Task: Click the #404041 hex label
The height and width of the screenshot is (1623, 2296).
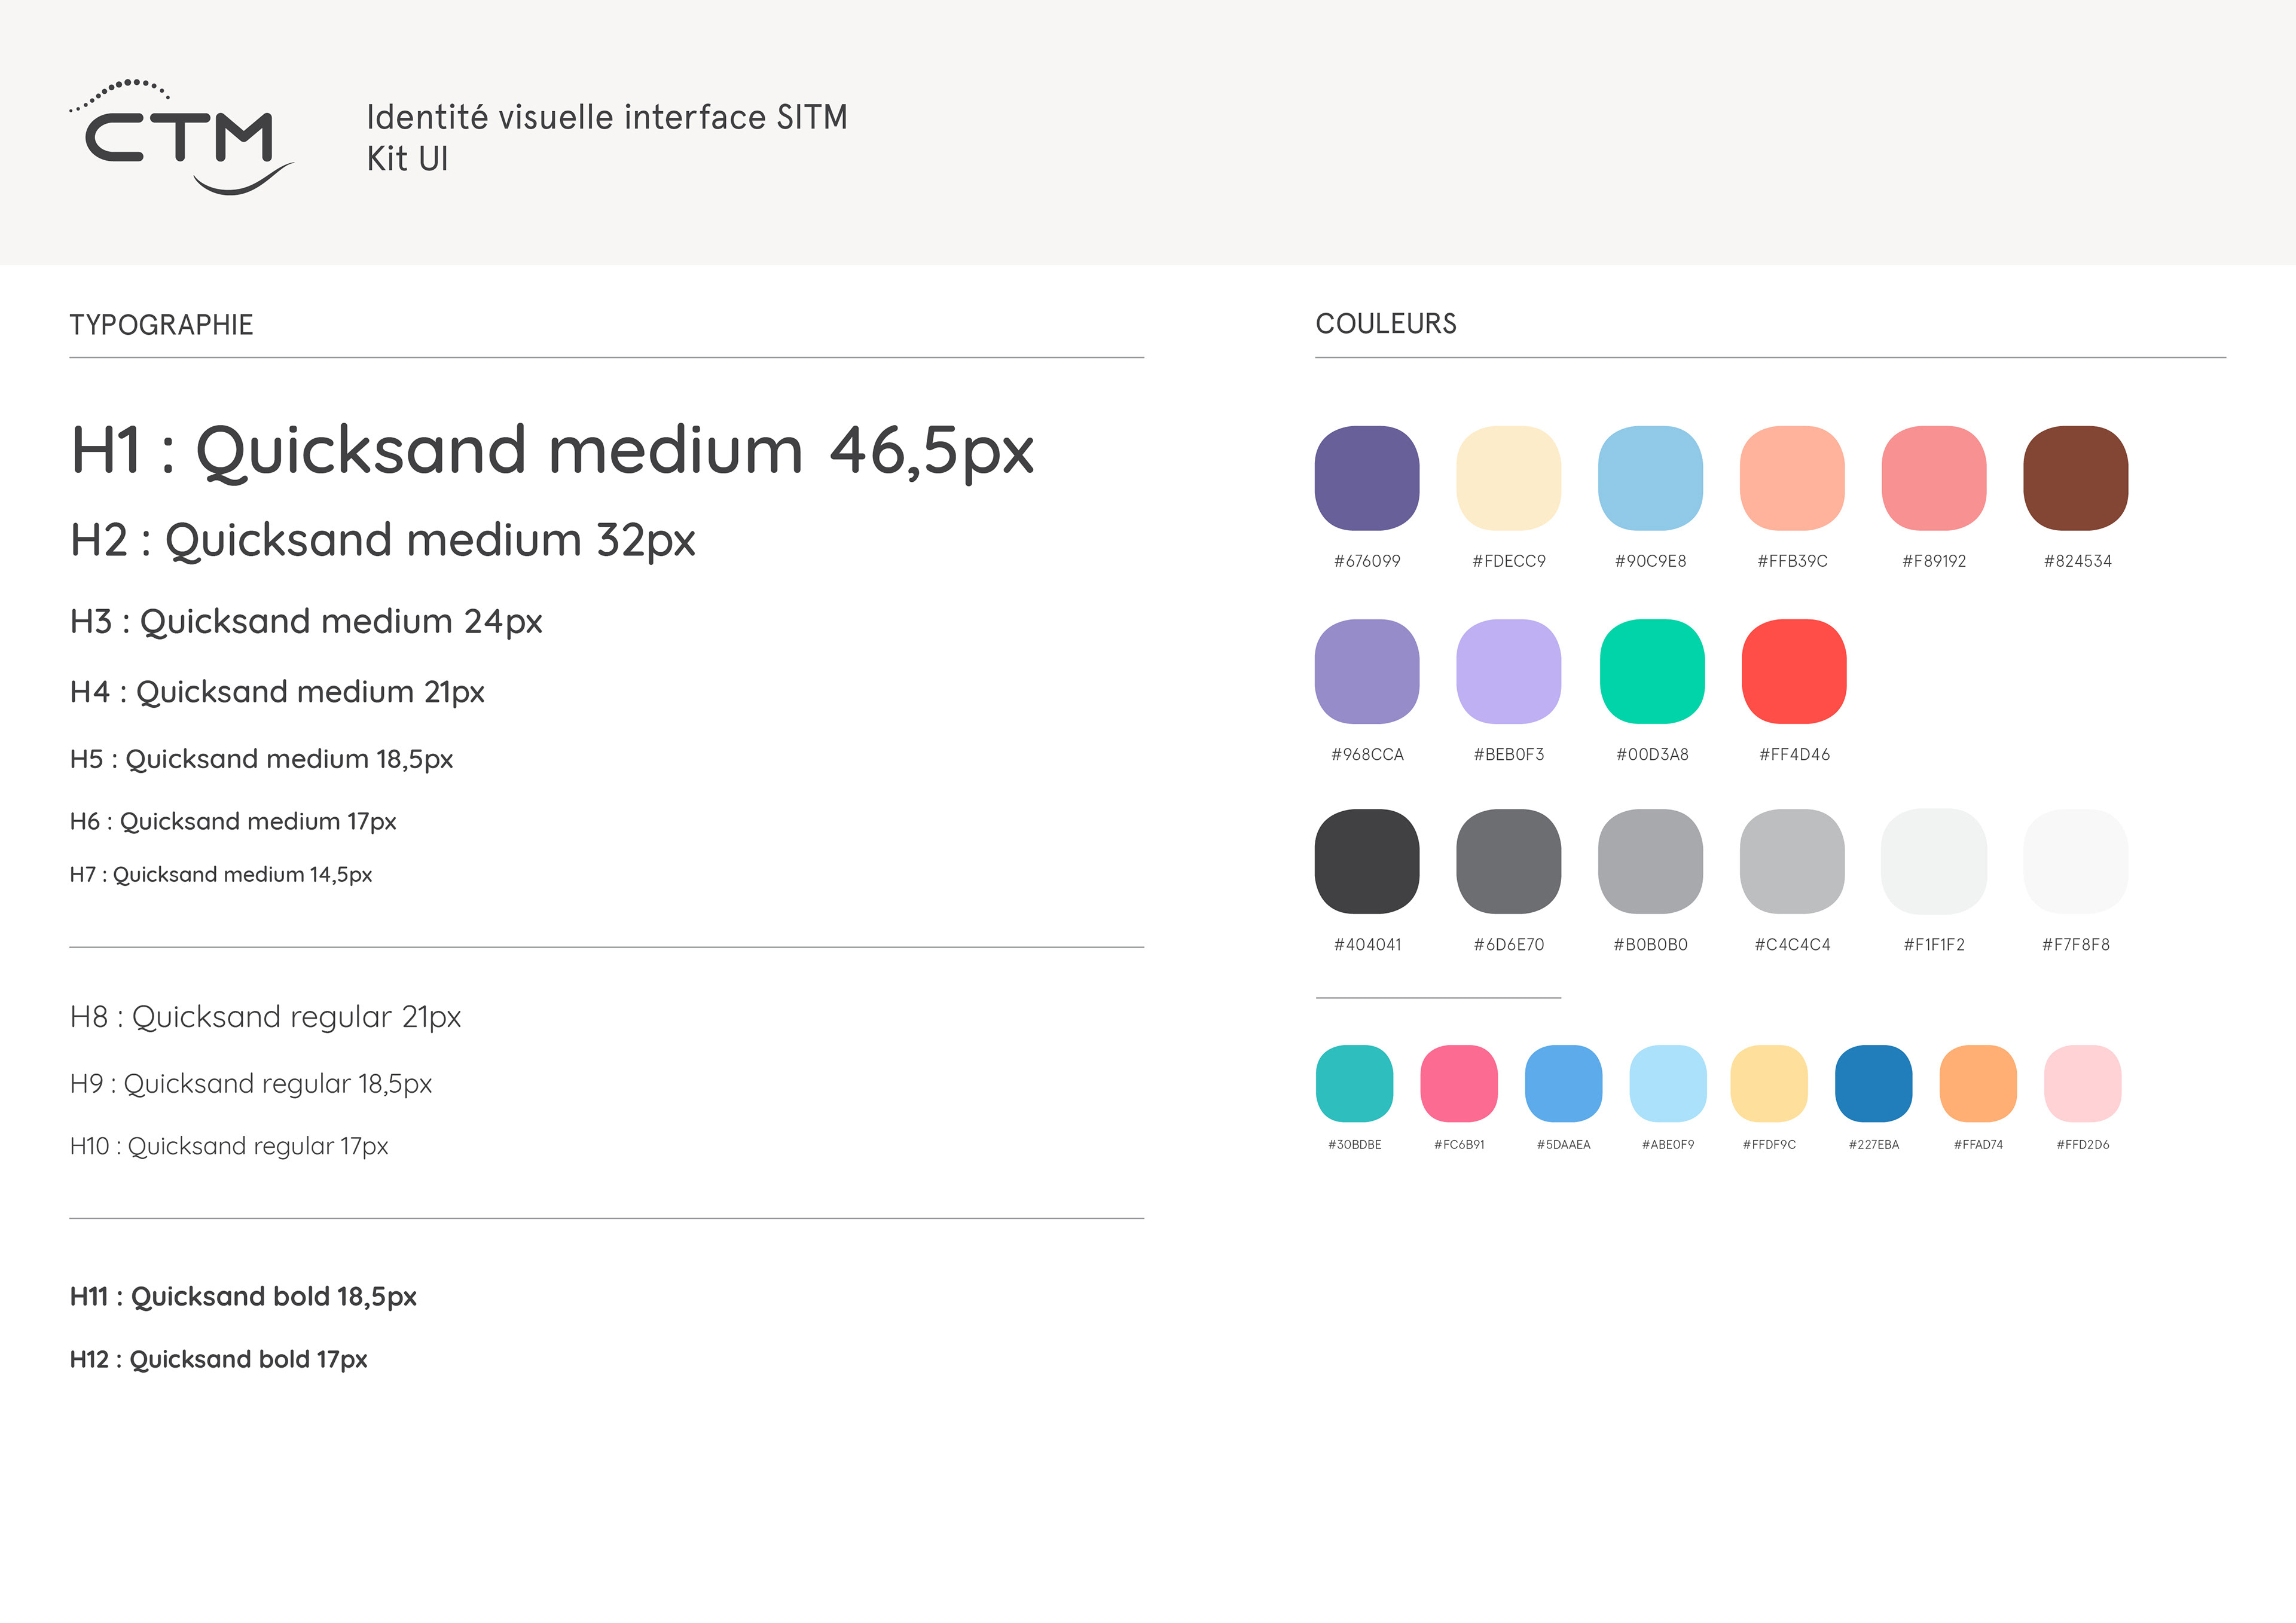Action: tap(1368, 945)
